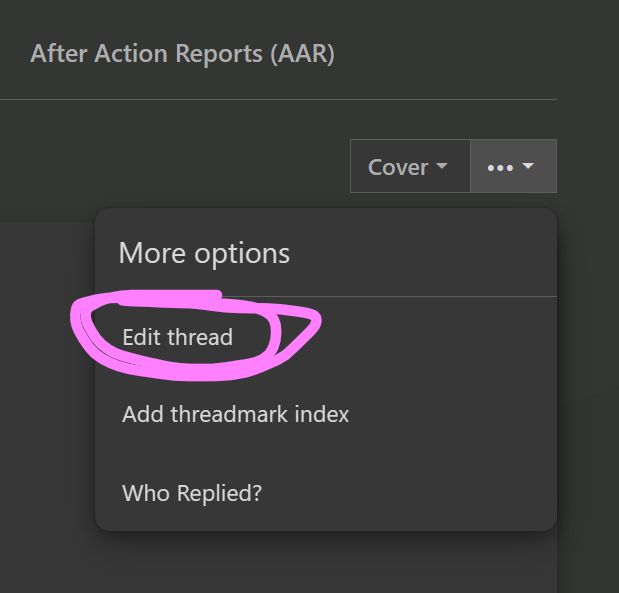Collapse the More options dropdown menu
This screenshot has width=619, height=593.
pos(513,167)
